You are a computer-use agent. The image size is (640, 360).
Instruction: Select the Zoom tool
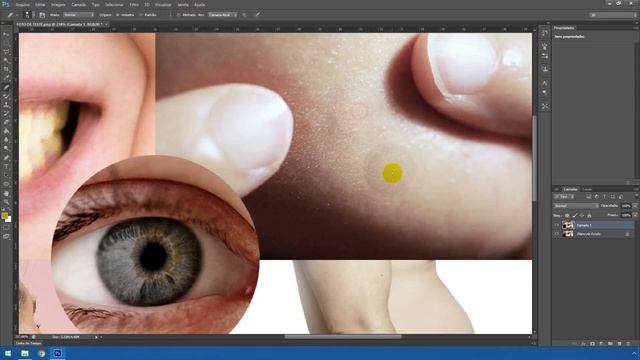click(6, 202)
